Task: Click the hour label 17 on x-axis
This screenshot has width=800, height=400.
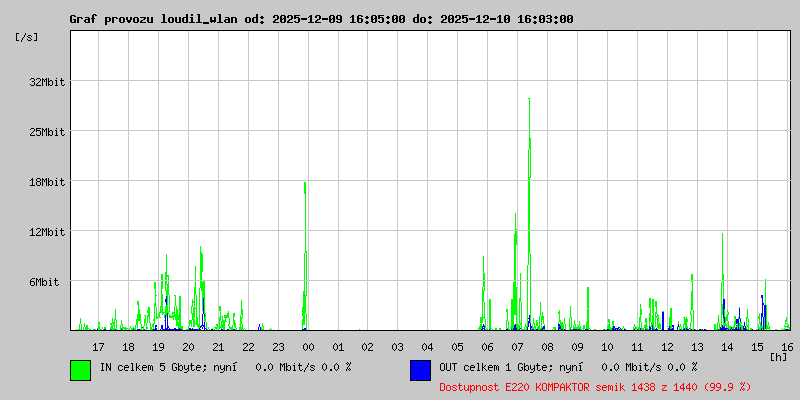Action: 98,347
